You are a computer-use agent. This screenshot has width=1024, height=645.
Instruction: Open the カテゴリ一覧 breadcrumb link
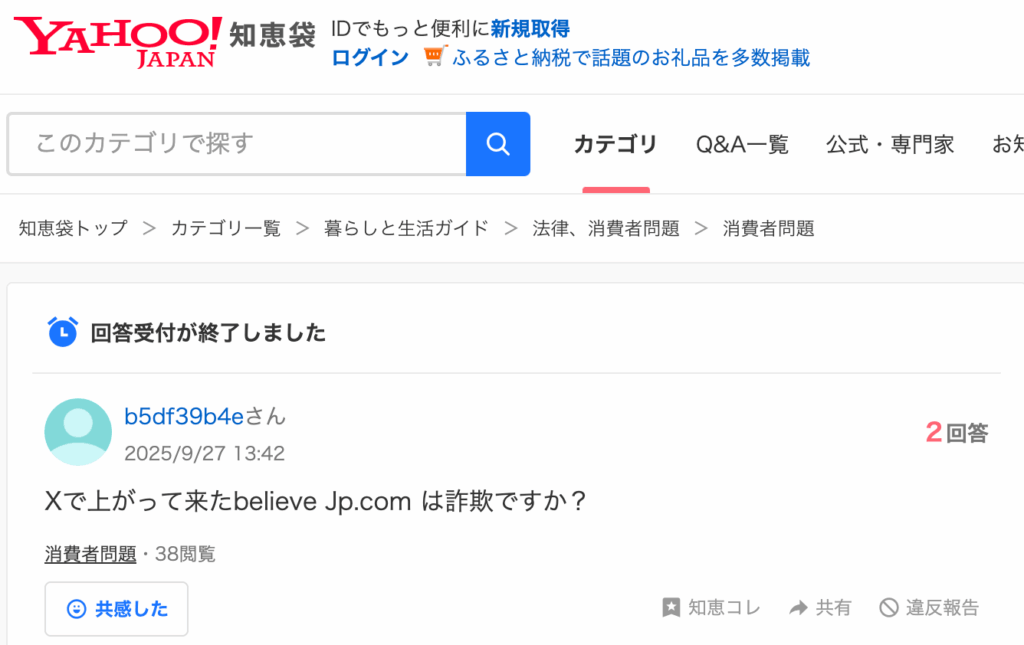click(x=225, y=228)
